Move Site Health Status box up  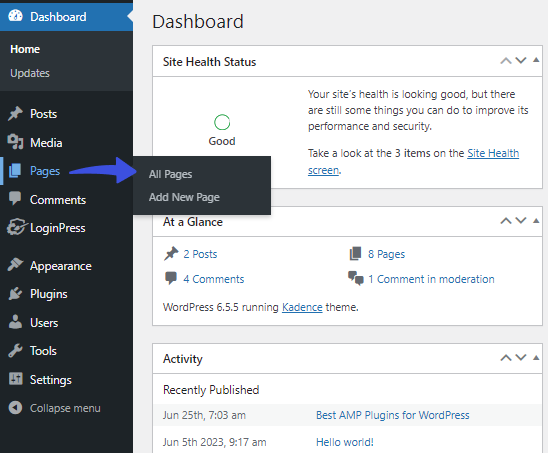tap(506, 61)
